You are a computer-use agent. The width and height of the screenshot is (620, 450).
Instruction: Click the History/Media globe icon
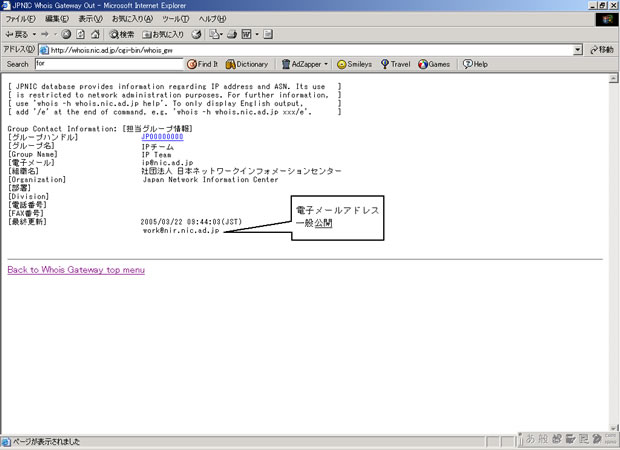pos(196,34)
